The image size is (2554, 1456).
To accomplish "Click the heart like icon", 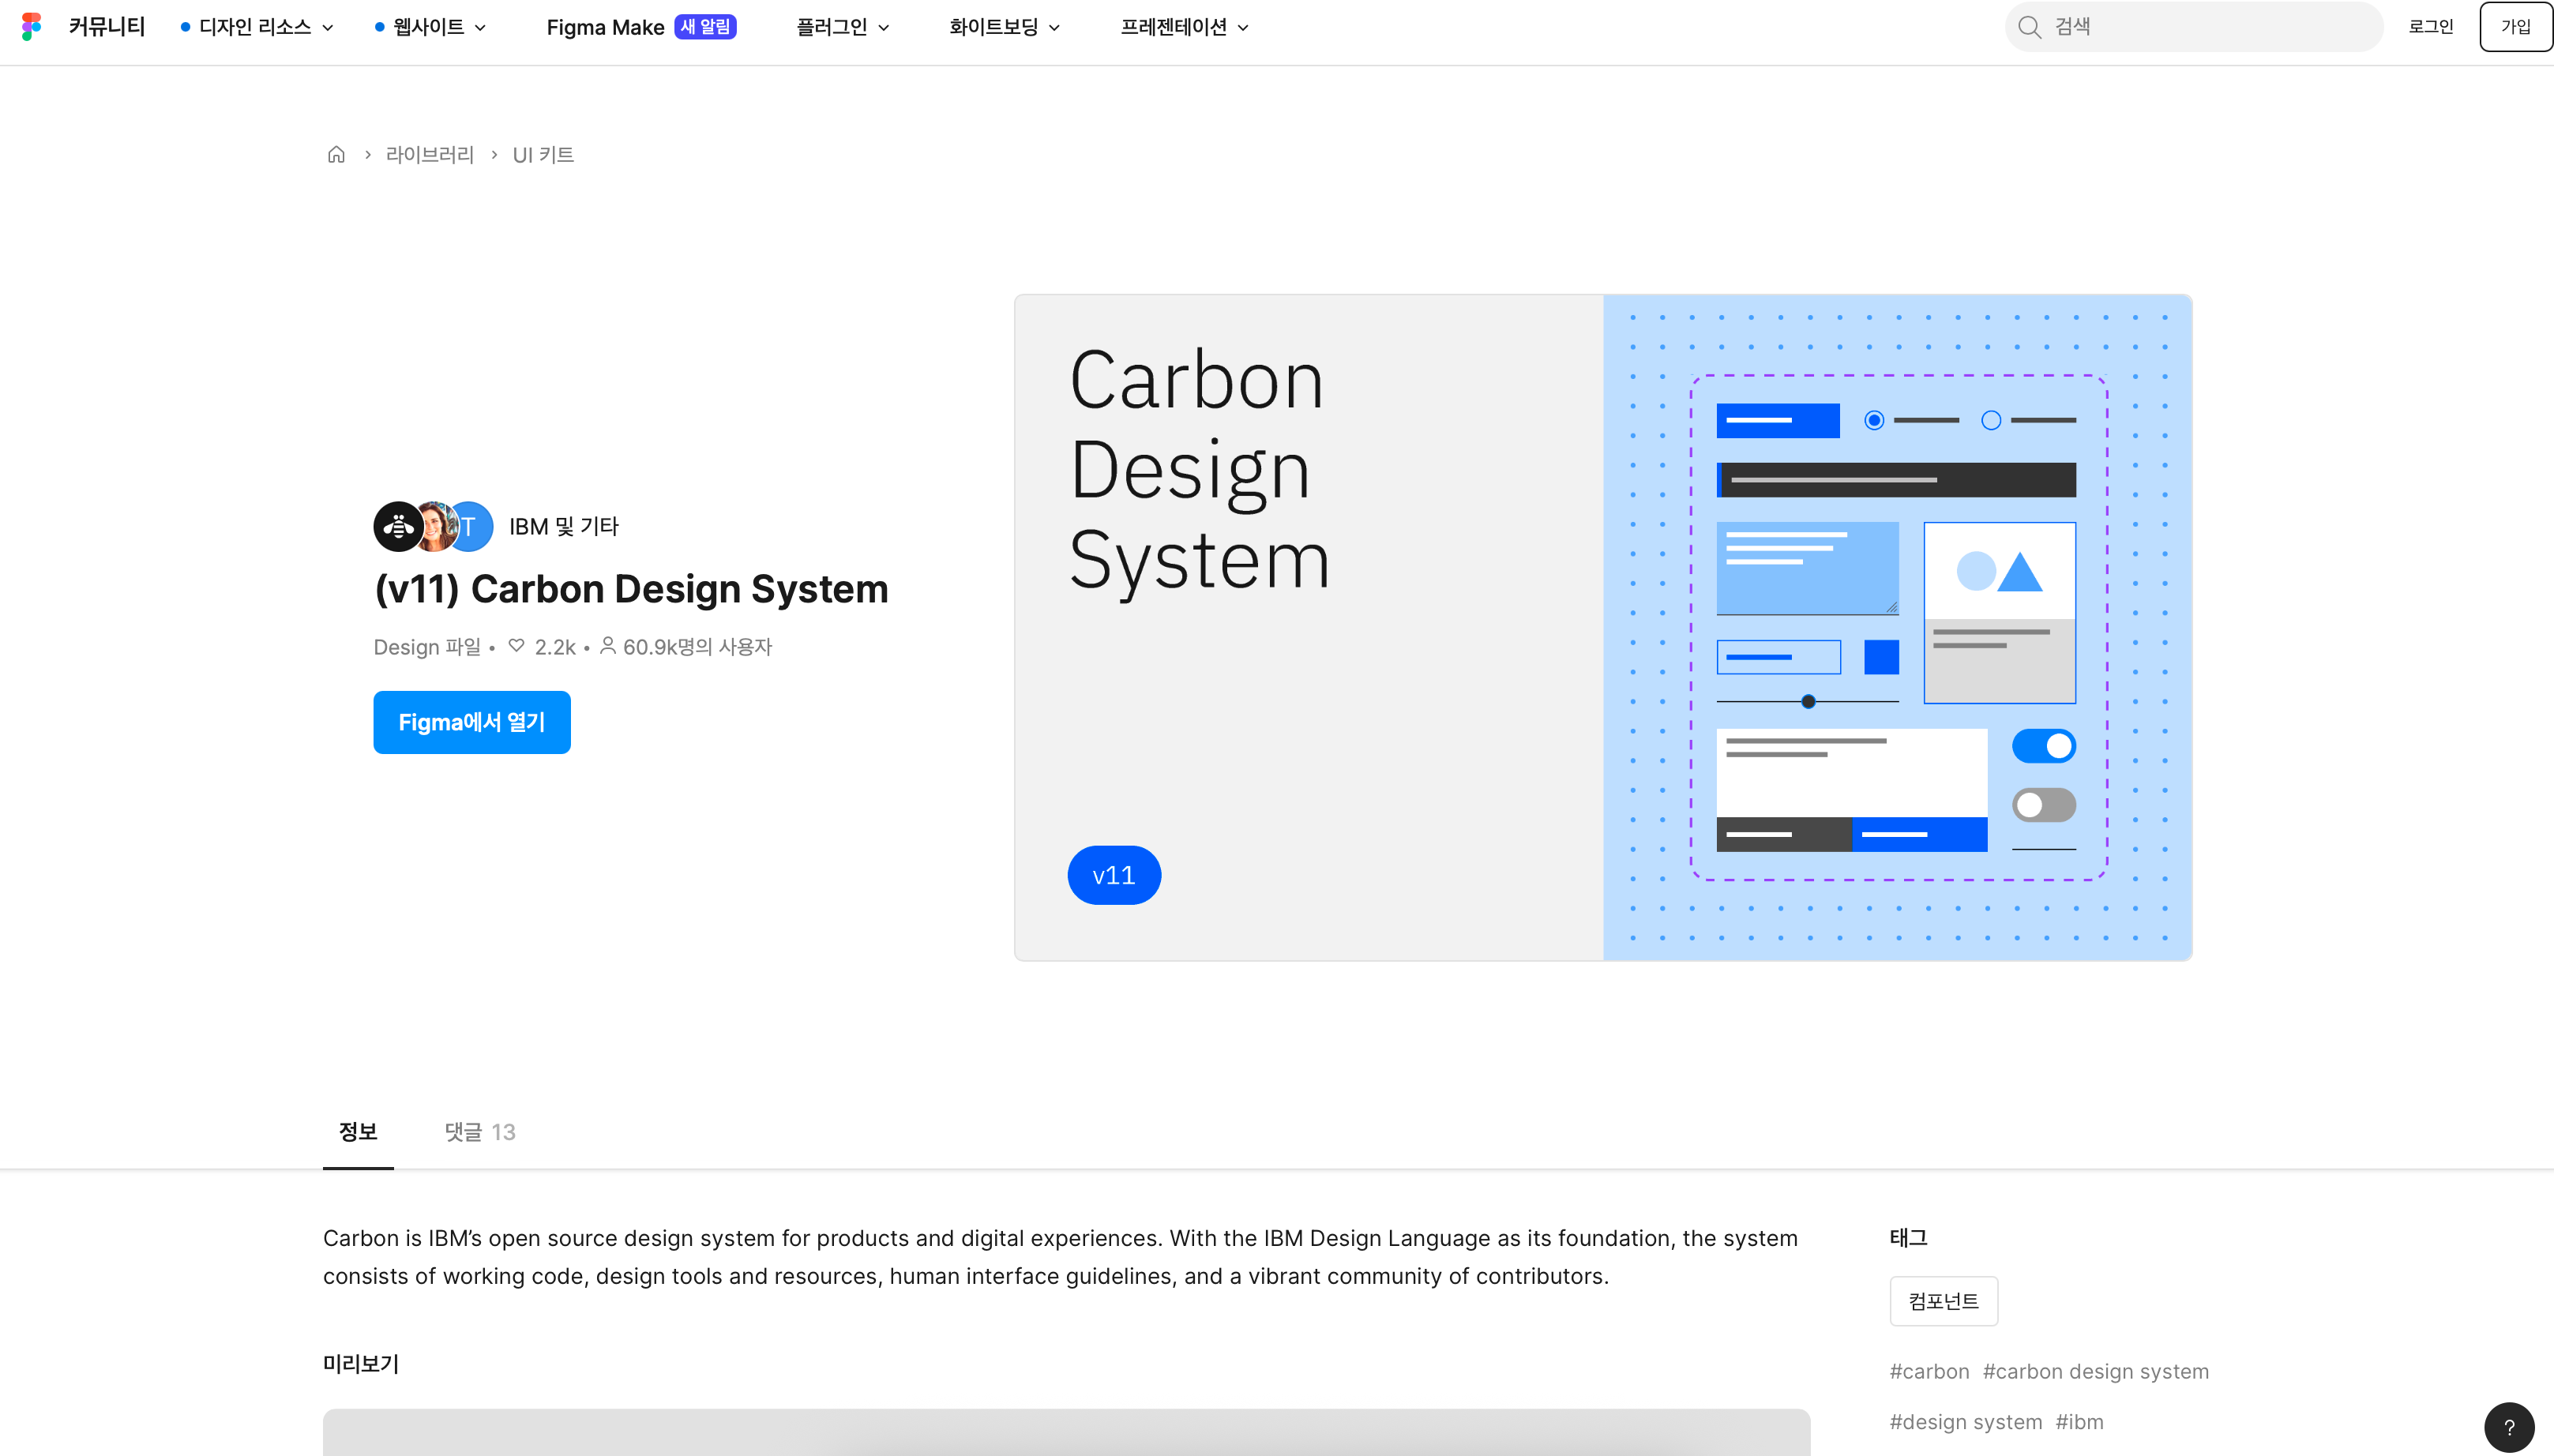I will pos(516,646).
